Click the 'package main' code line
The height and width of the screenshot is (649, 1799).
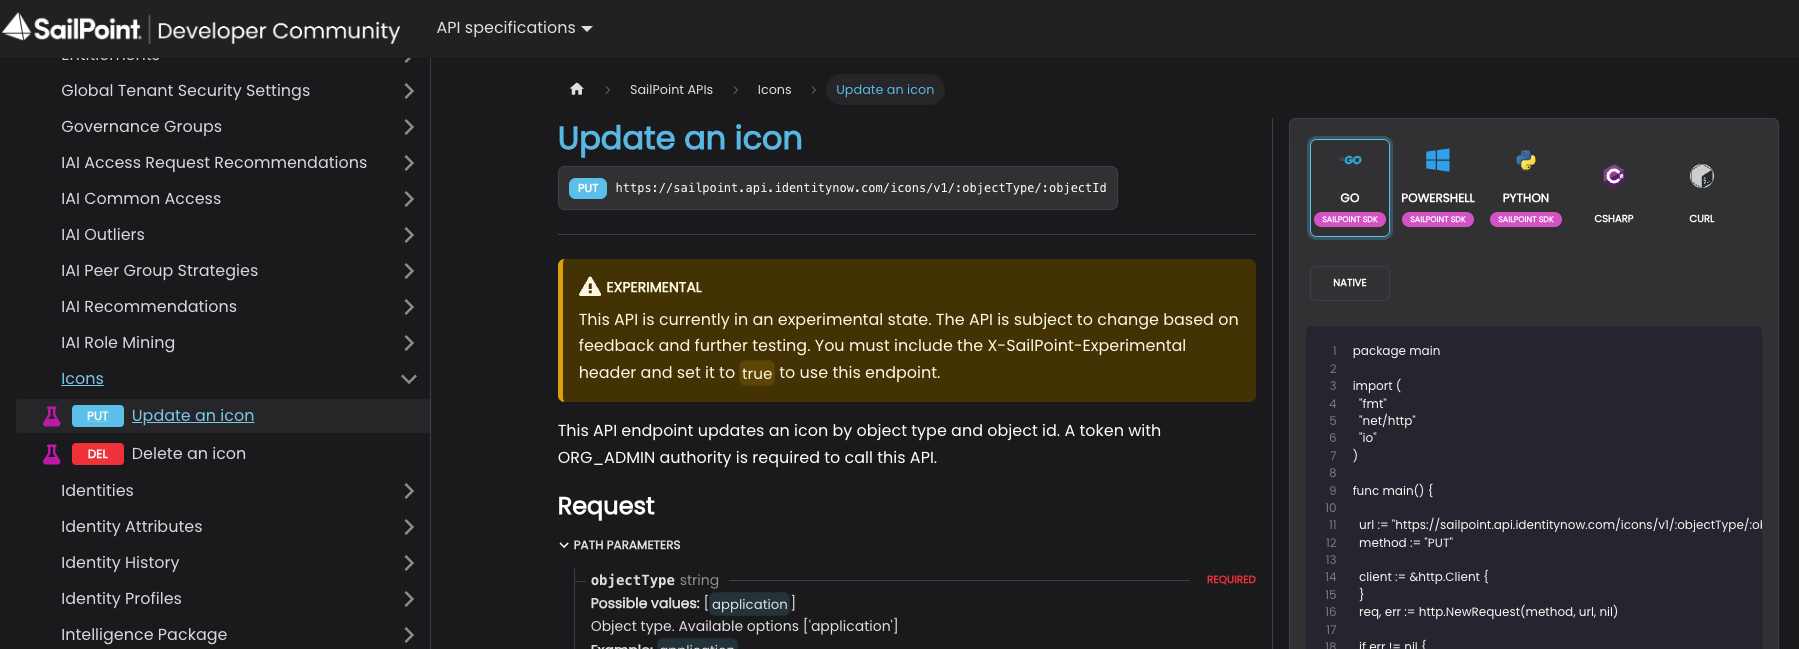coord(1396,351)
